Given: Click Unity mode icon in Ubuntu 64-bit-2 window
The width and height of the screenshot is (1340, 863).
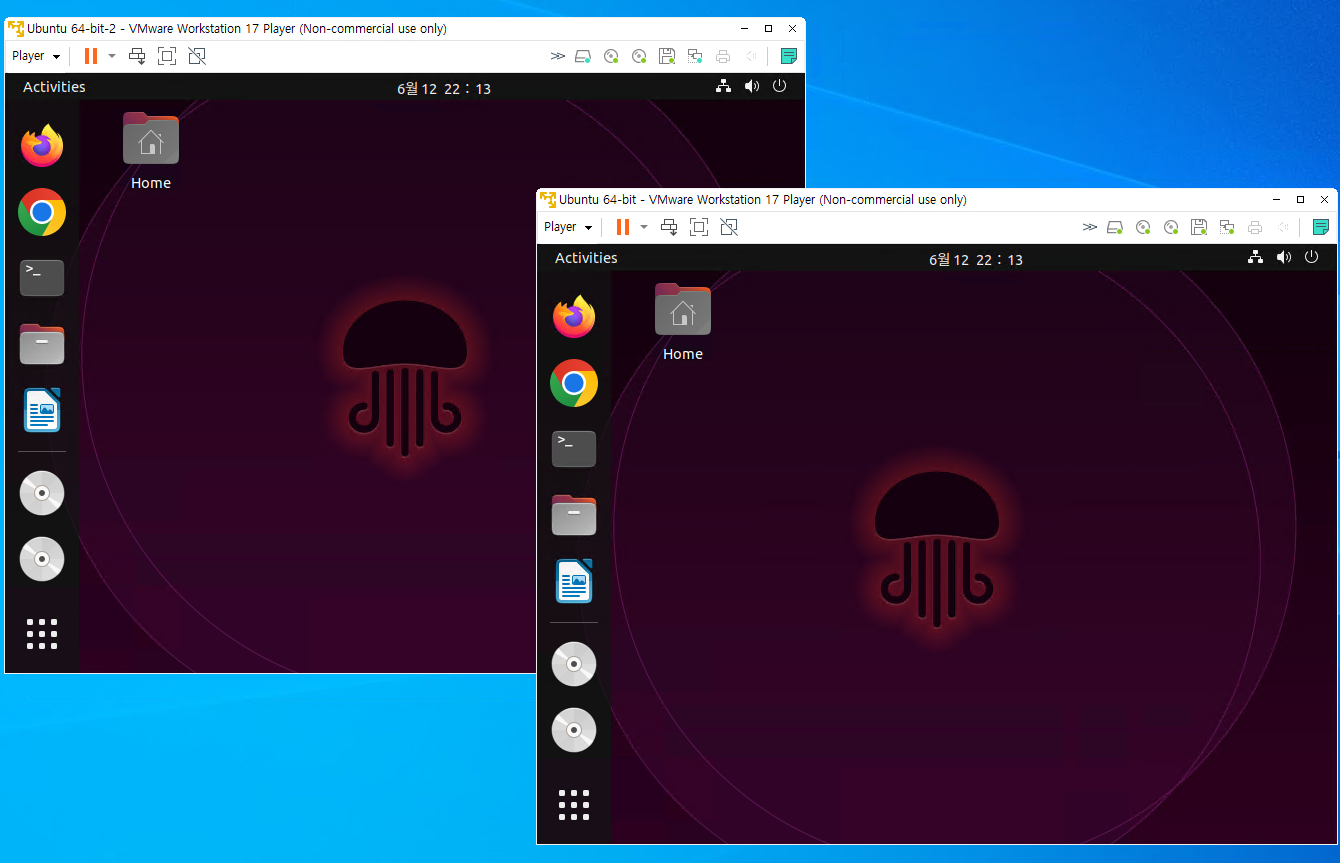Looking at the screenshot, I should click(x=197, y=56).
